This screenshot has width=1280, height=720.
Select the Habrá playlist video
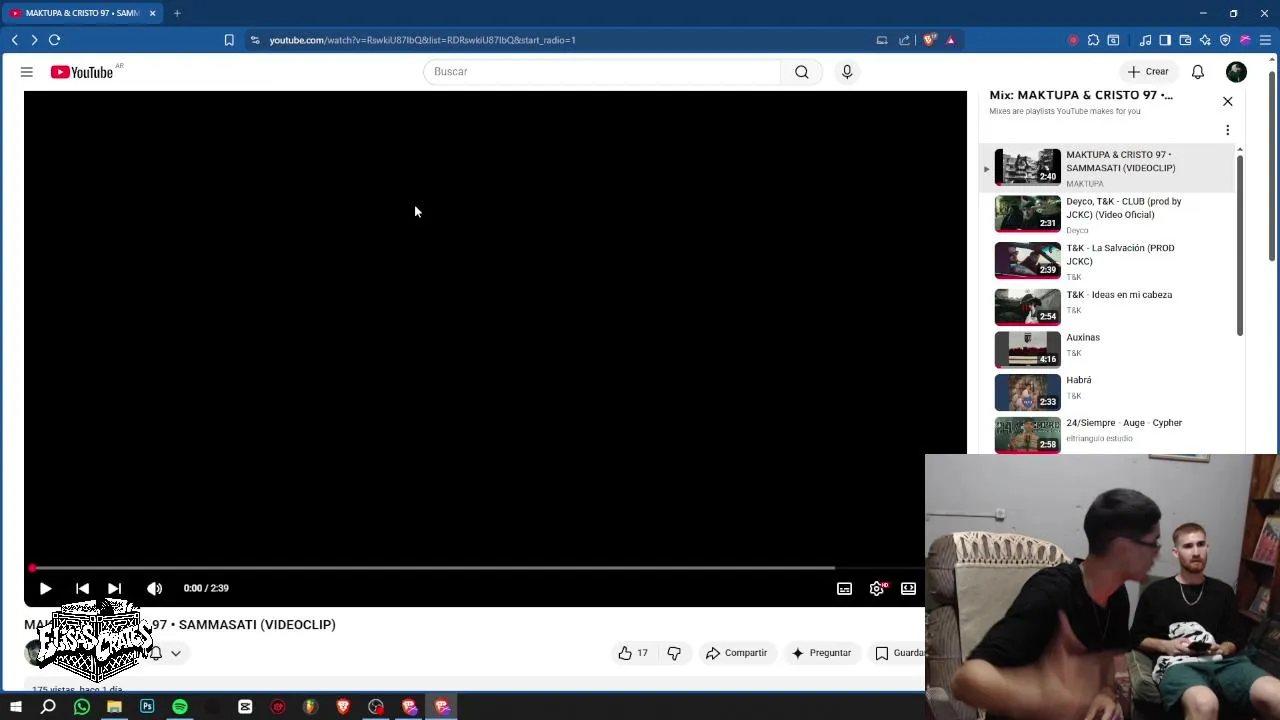(x=1108, y=392)
